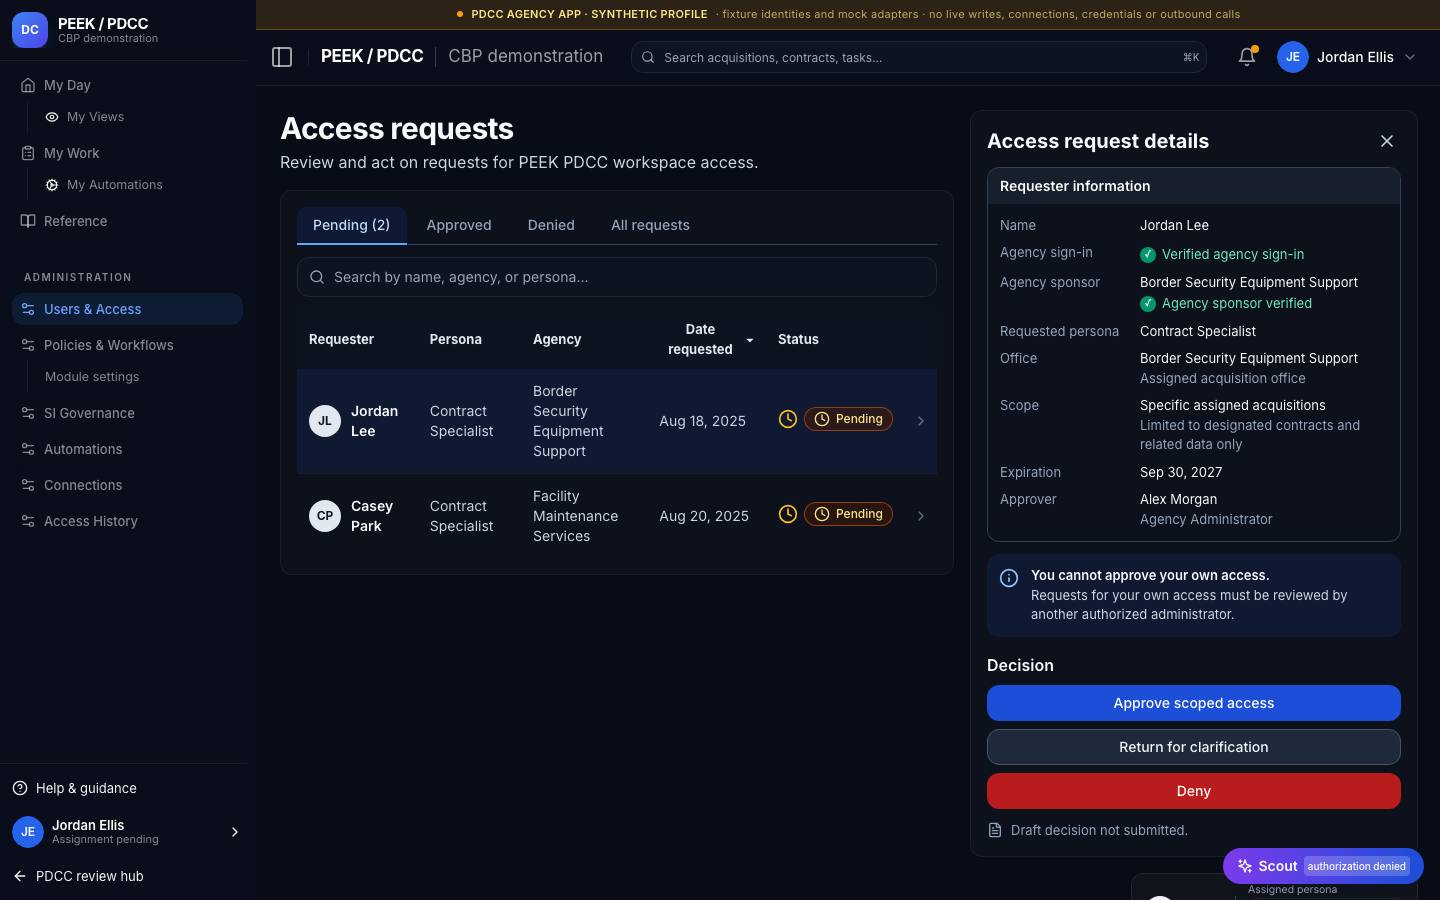The height and width of the screenshot is (900, 1440).
Task: Click Facility Maintenance Services agency cell
Action: [x=575, y=516]
